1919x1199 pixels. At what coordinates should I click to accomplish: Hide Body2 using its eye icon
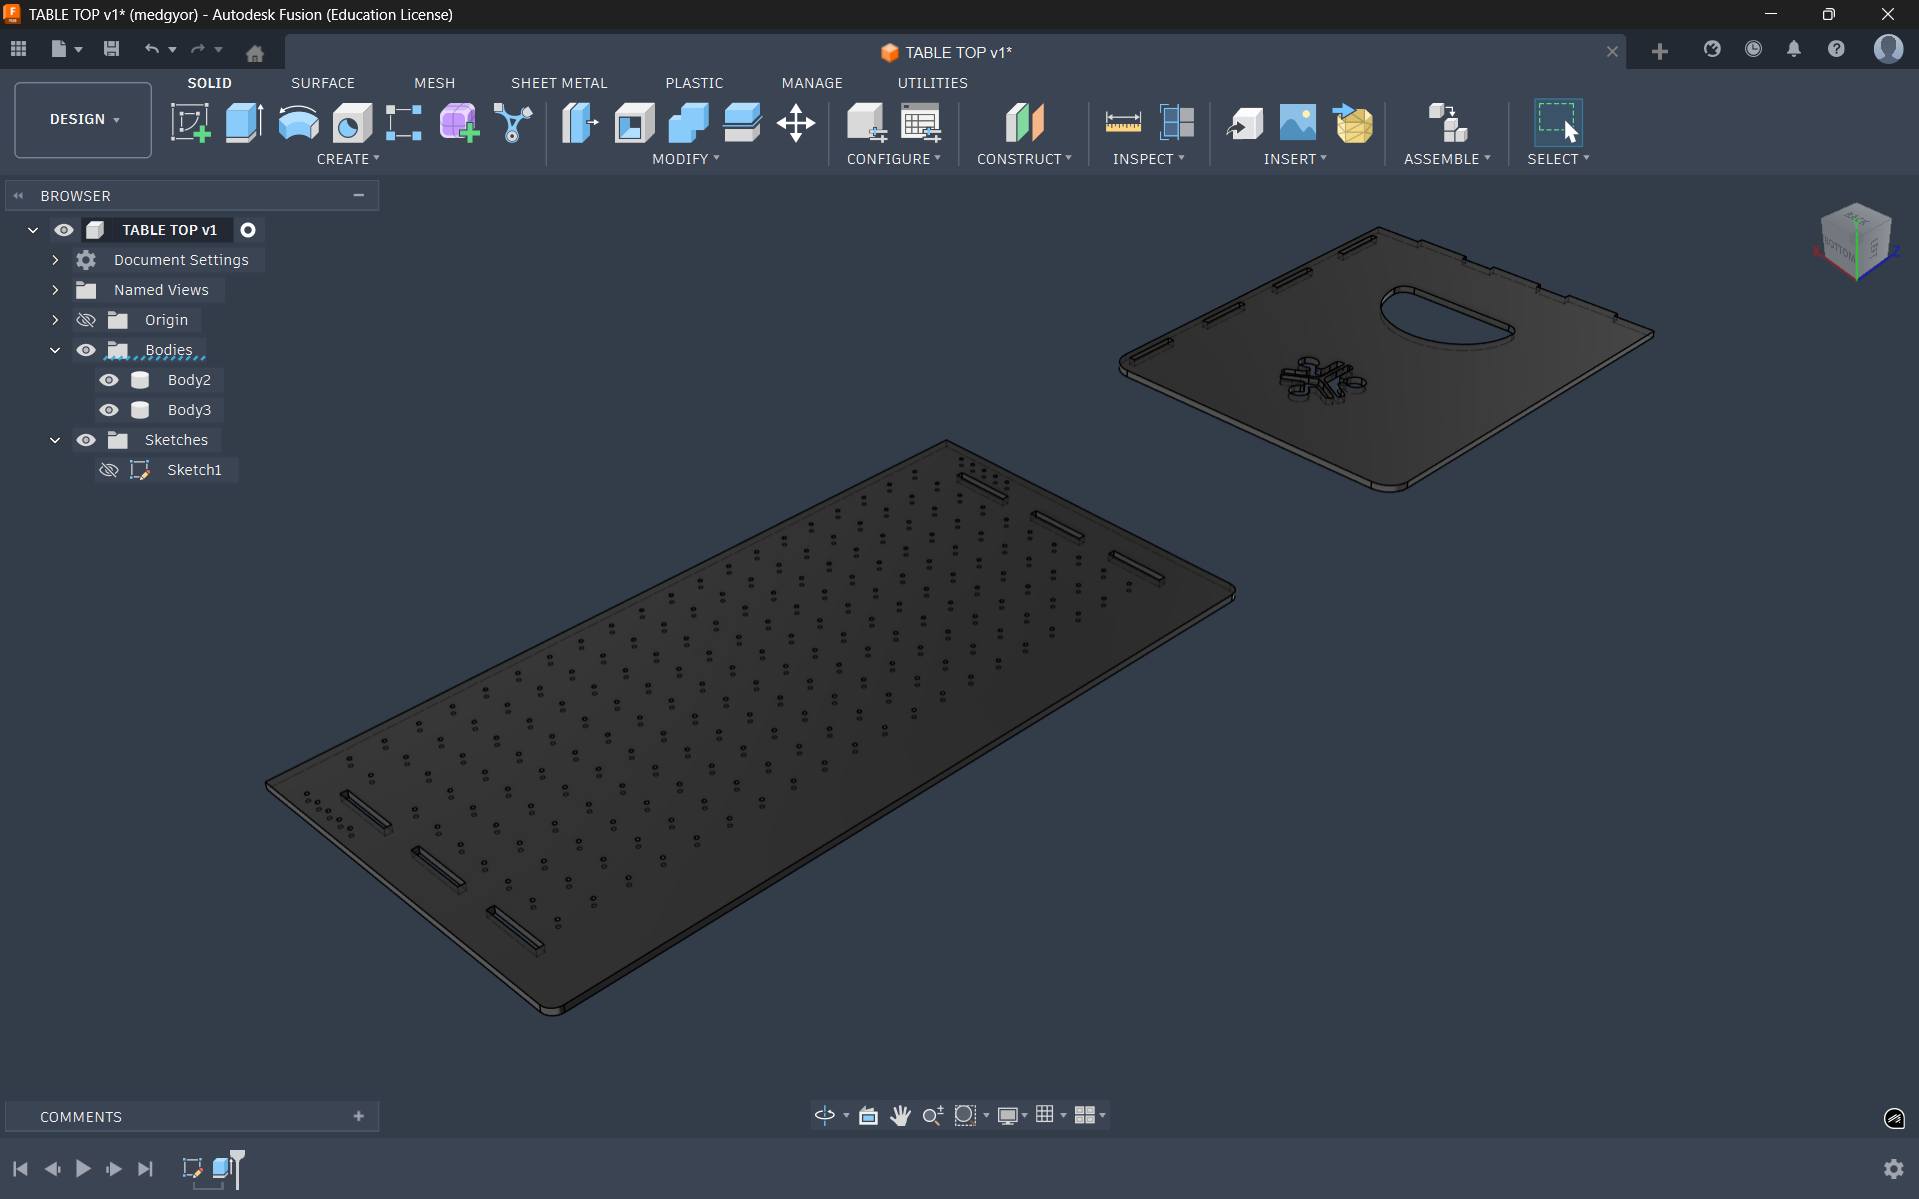[x=109, y=380]
